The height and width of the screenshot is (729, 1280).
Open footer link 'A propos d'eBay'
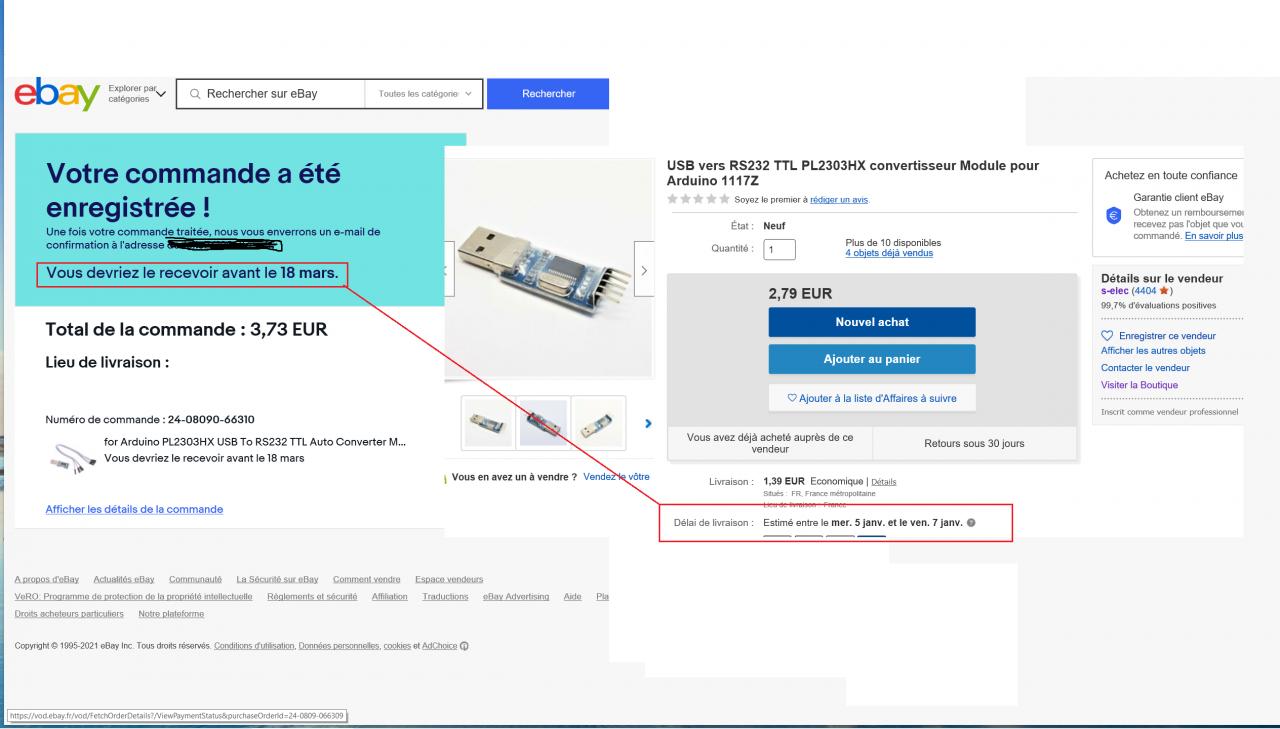47,579
